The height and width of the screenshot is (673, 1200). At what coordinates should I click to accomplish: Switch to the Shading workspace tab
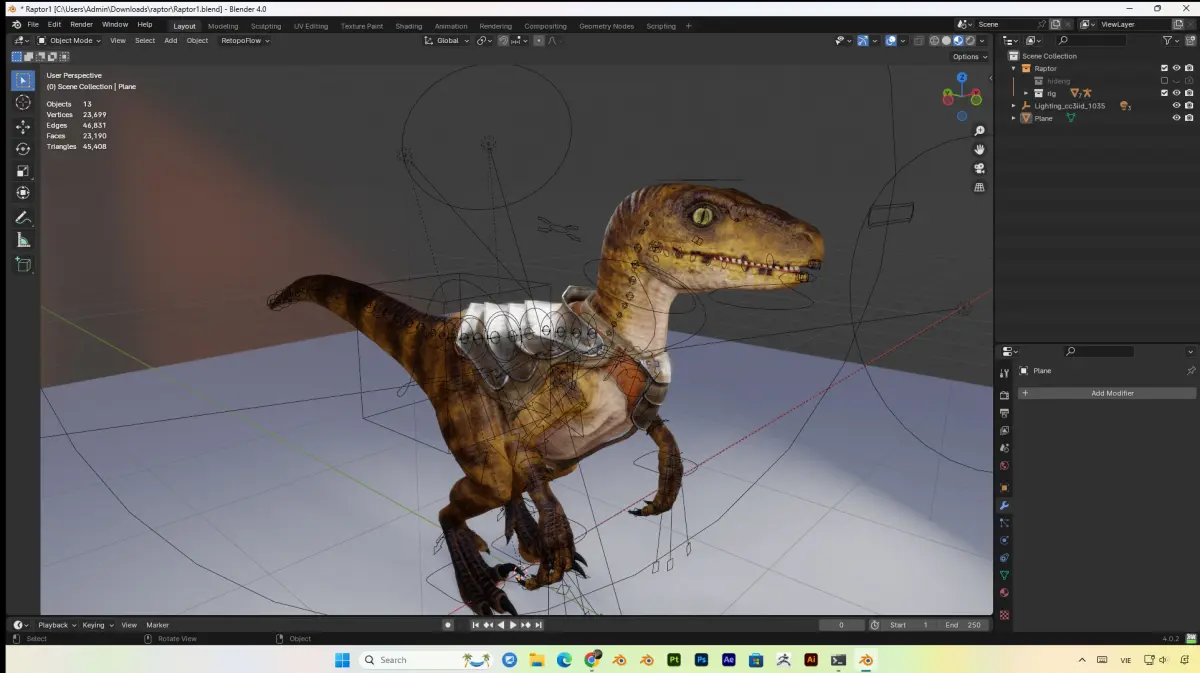pyautogui.click(x=408, y=26)
